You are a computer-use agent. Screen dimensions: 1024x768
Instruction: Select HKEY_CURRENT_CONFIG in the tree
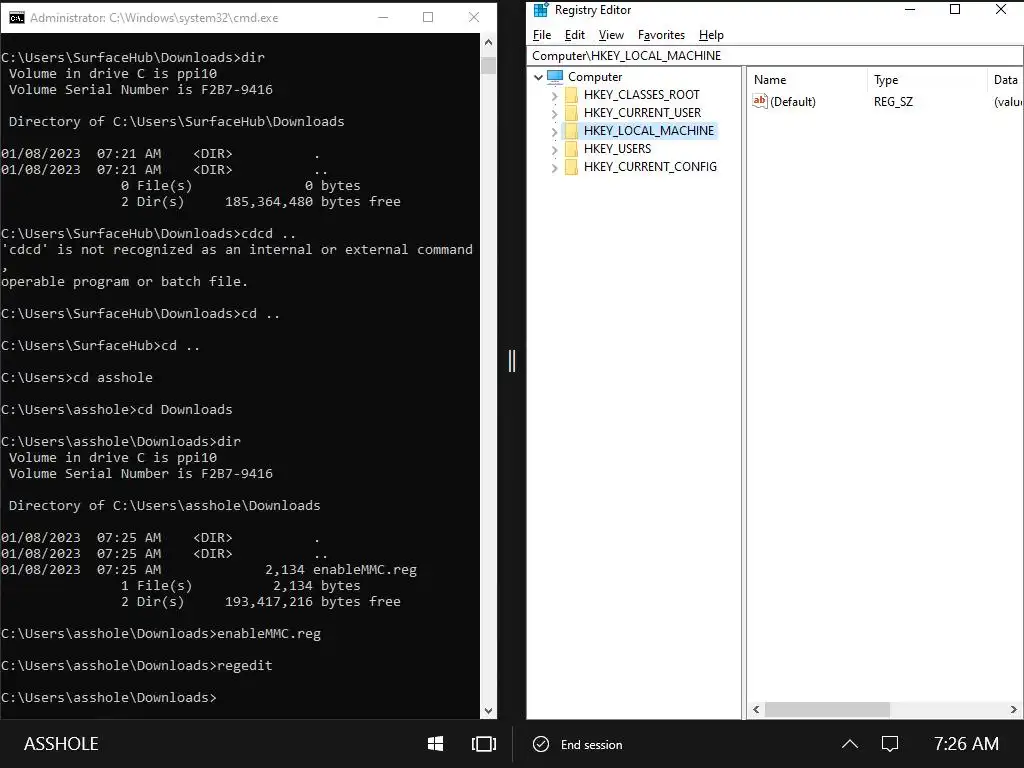tap(650, 167)
